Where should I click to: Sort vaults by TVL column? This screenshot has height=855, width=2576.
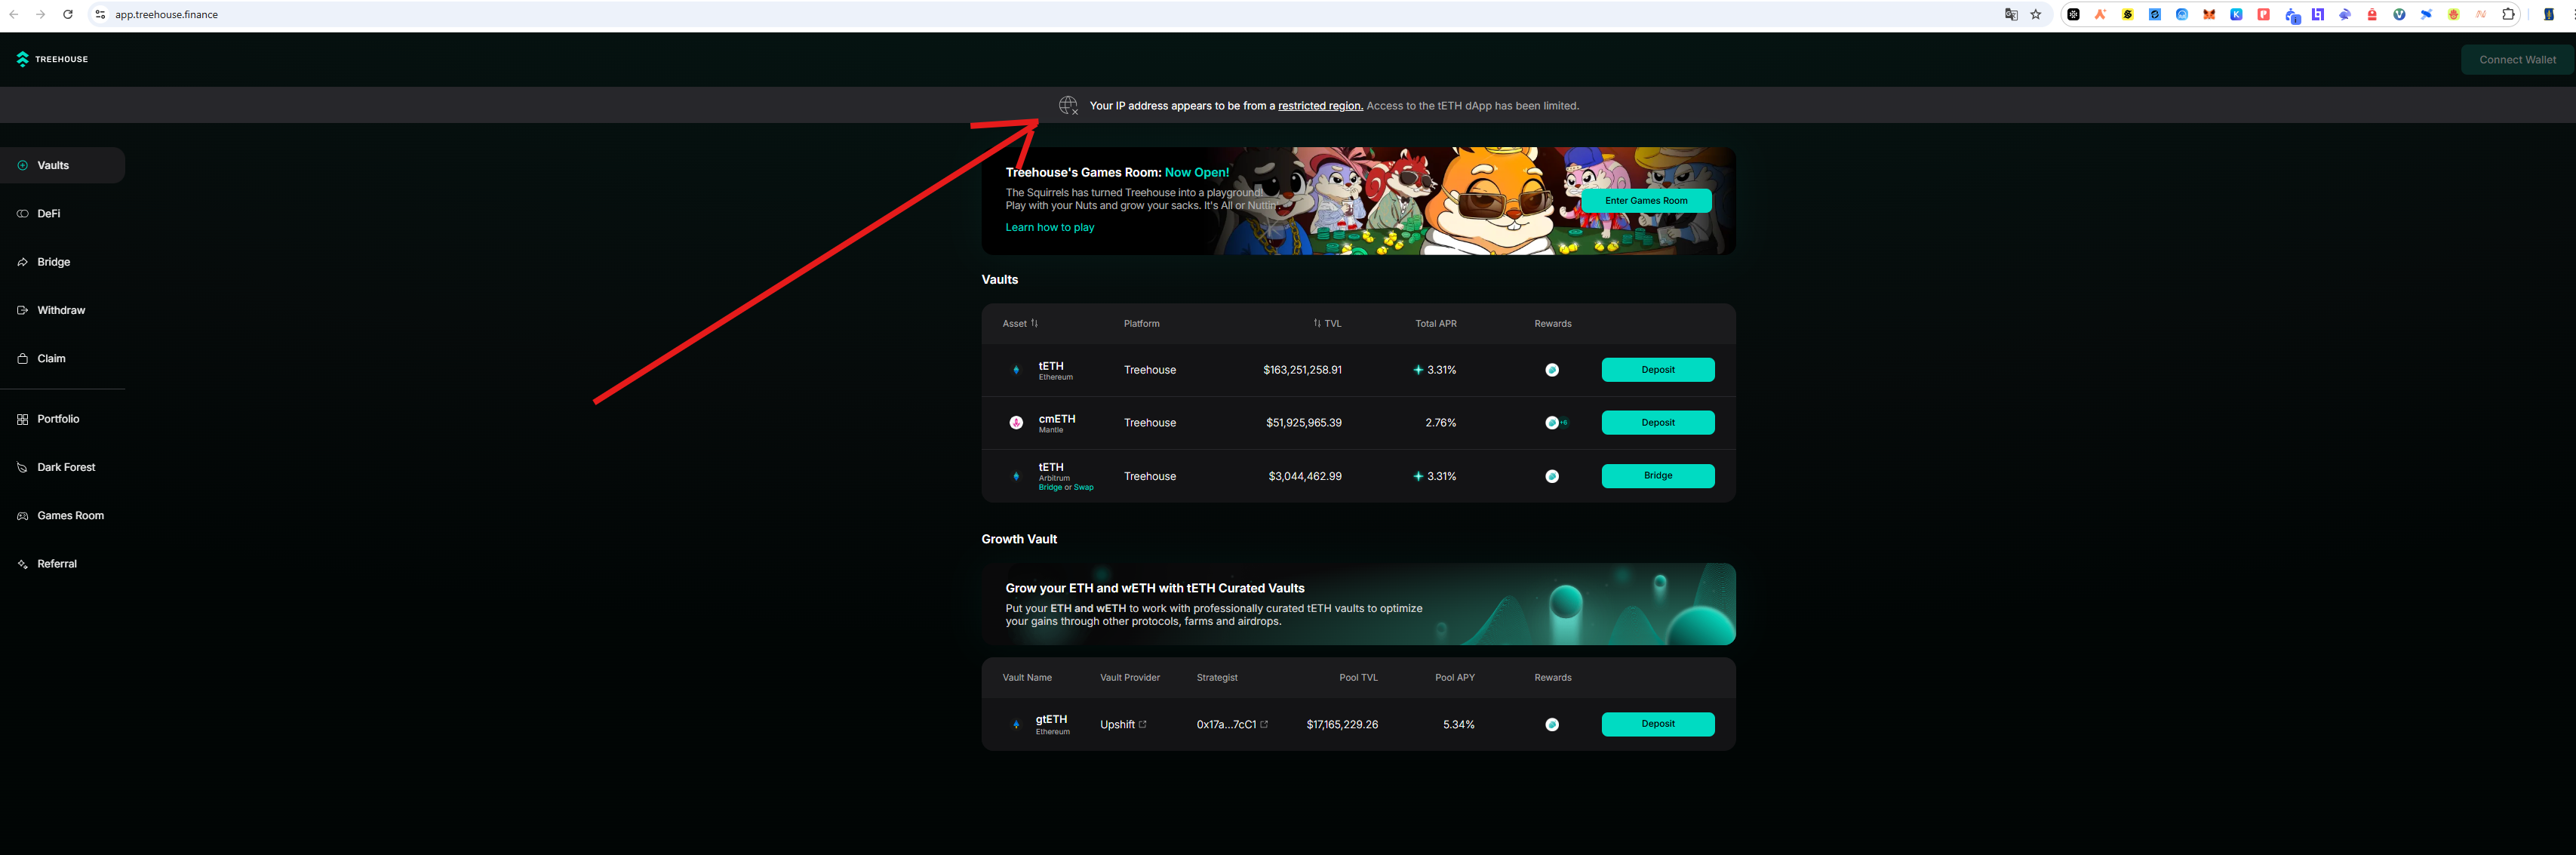(x=1327, y=324)
